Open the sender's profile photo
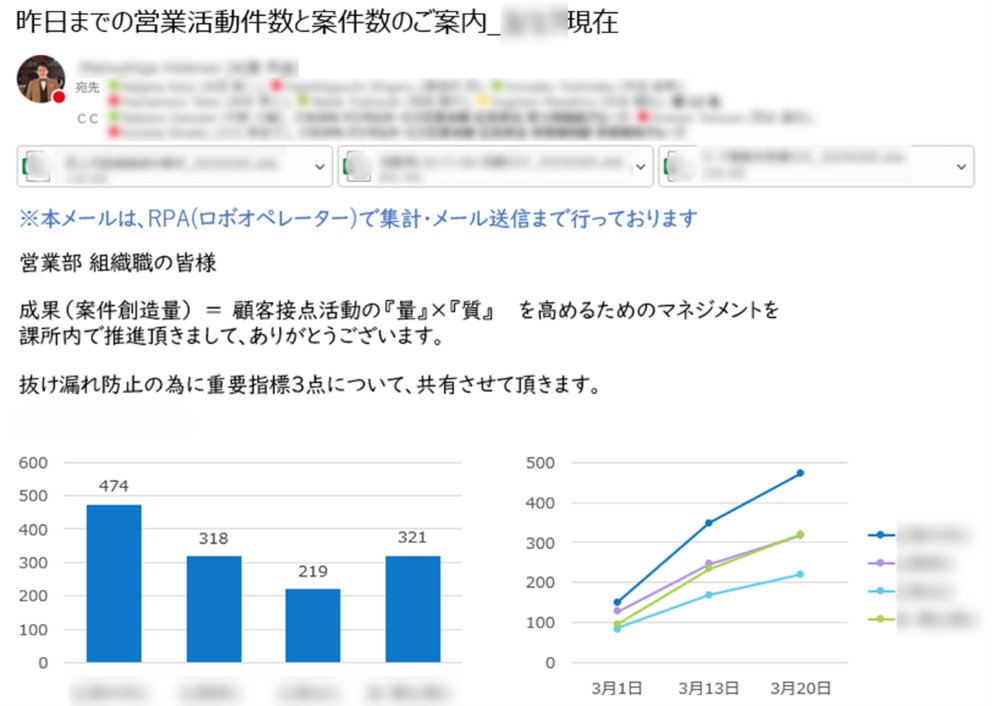Screen dimensions: 992x706 [40, 78]
